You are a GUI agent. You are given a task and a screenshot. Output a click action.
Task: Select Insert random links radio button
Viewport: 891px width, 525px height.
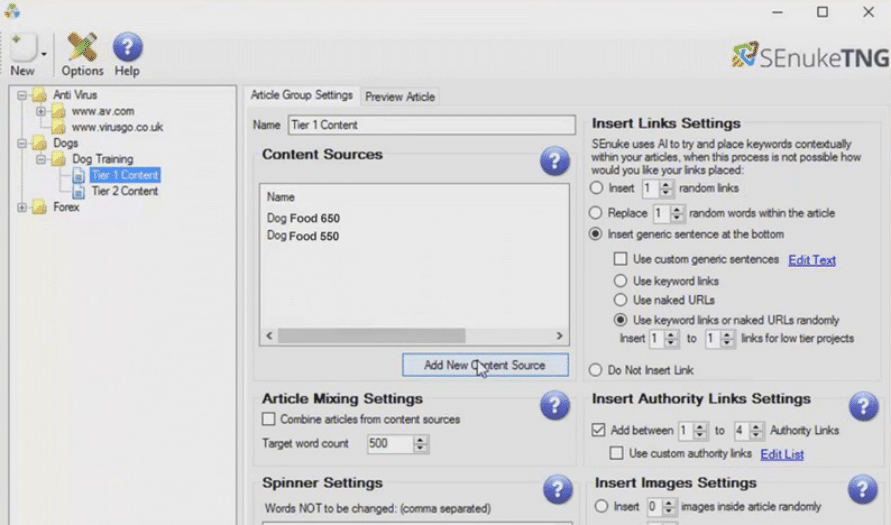[x=596, y=188]
